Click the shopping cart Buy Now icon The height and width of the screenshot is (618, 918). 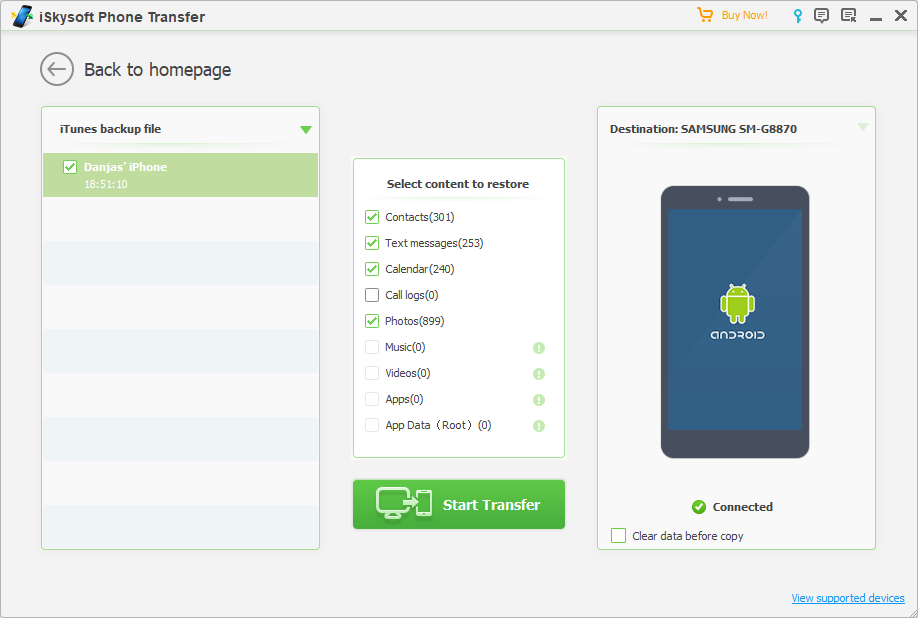click(x=705, y=15)
